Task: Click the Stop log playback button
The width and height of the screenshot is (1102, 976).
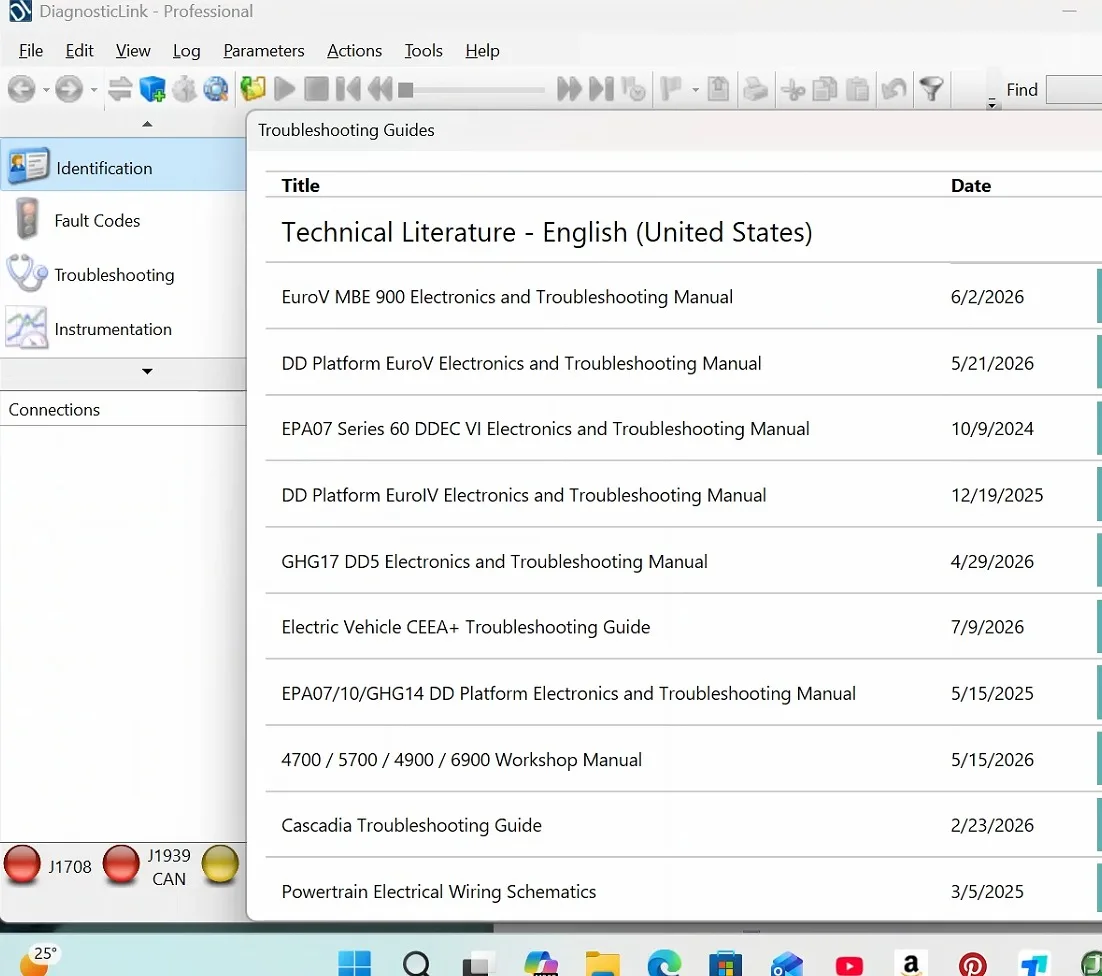Action: (x=316, y=89)
